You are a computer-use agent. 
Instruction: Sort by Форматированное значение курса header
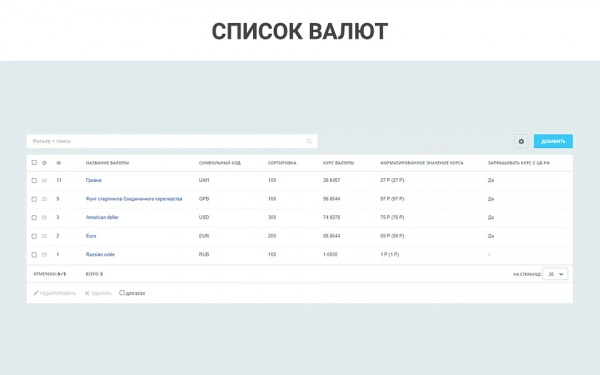coord(422,163)
